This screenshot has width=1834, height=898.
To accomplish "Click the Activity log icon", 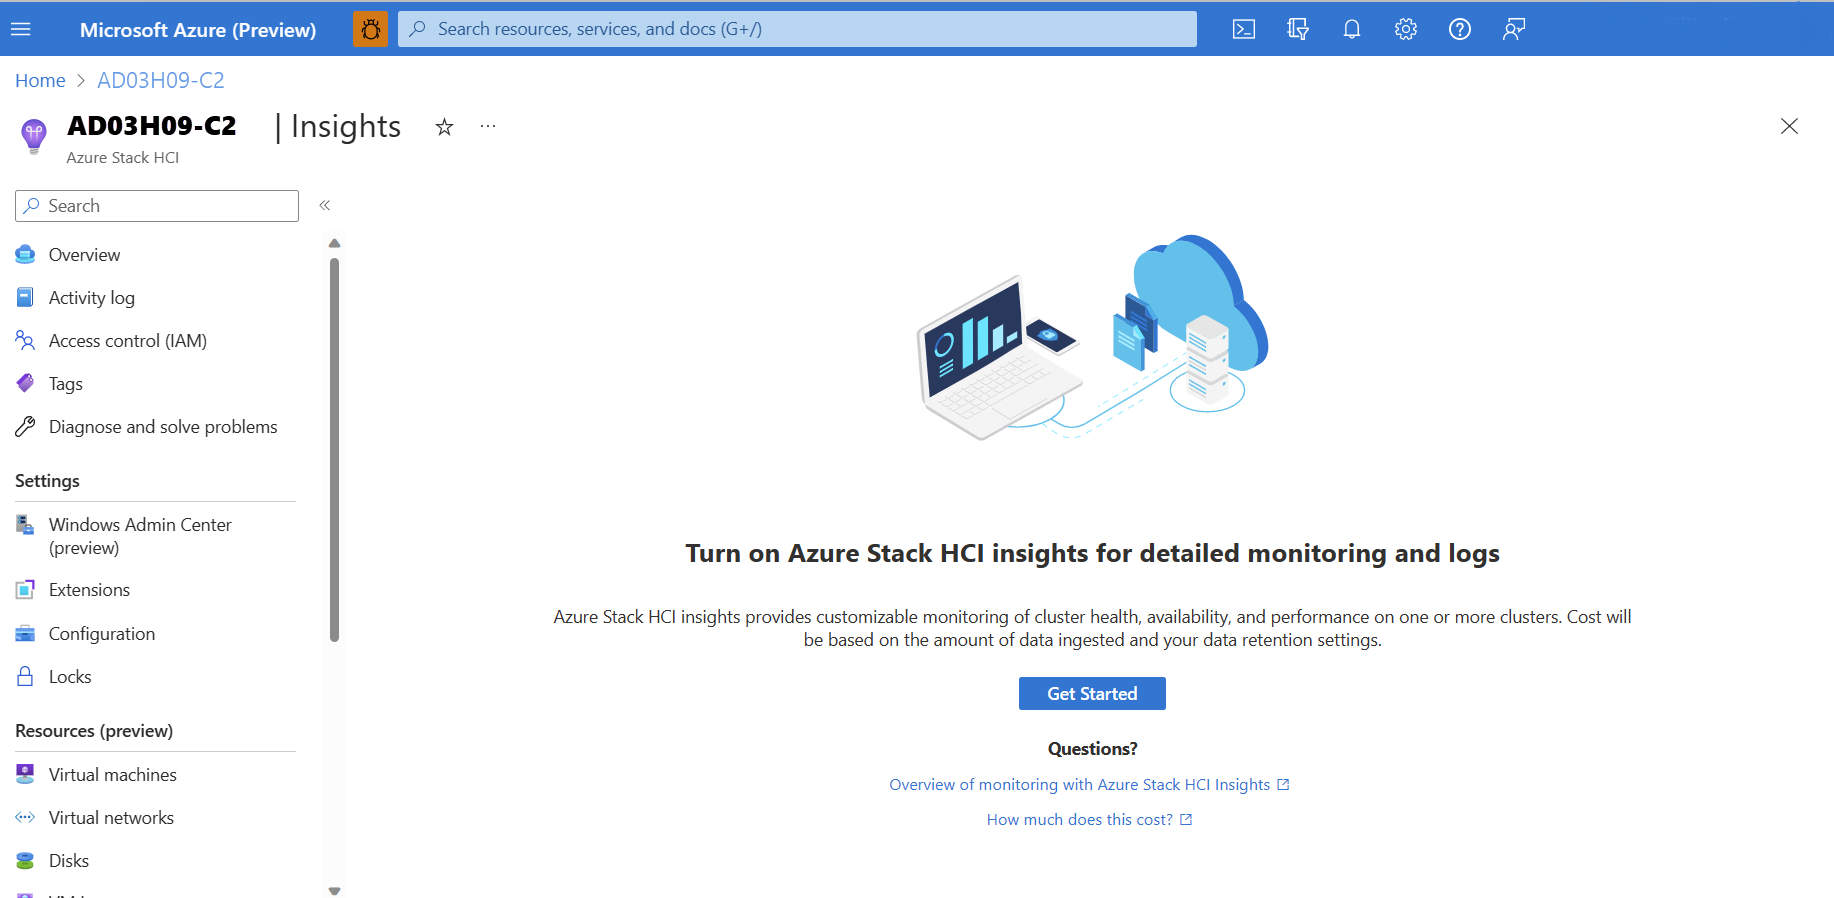I will [25, 297].
